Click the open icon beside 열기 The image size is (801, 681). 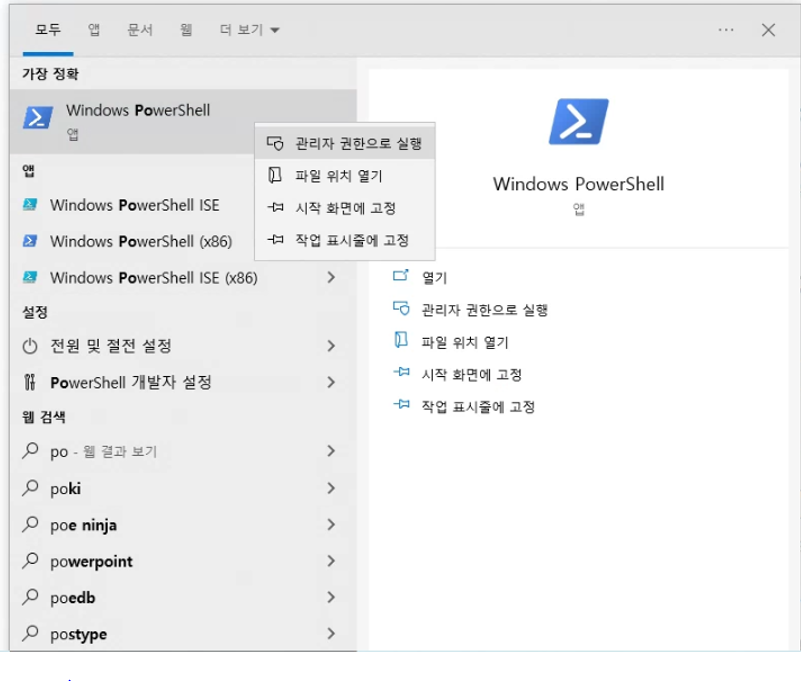(x=401, y=276)
